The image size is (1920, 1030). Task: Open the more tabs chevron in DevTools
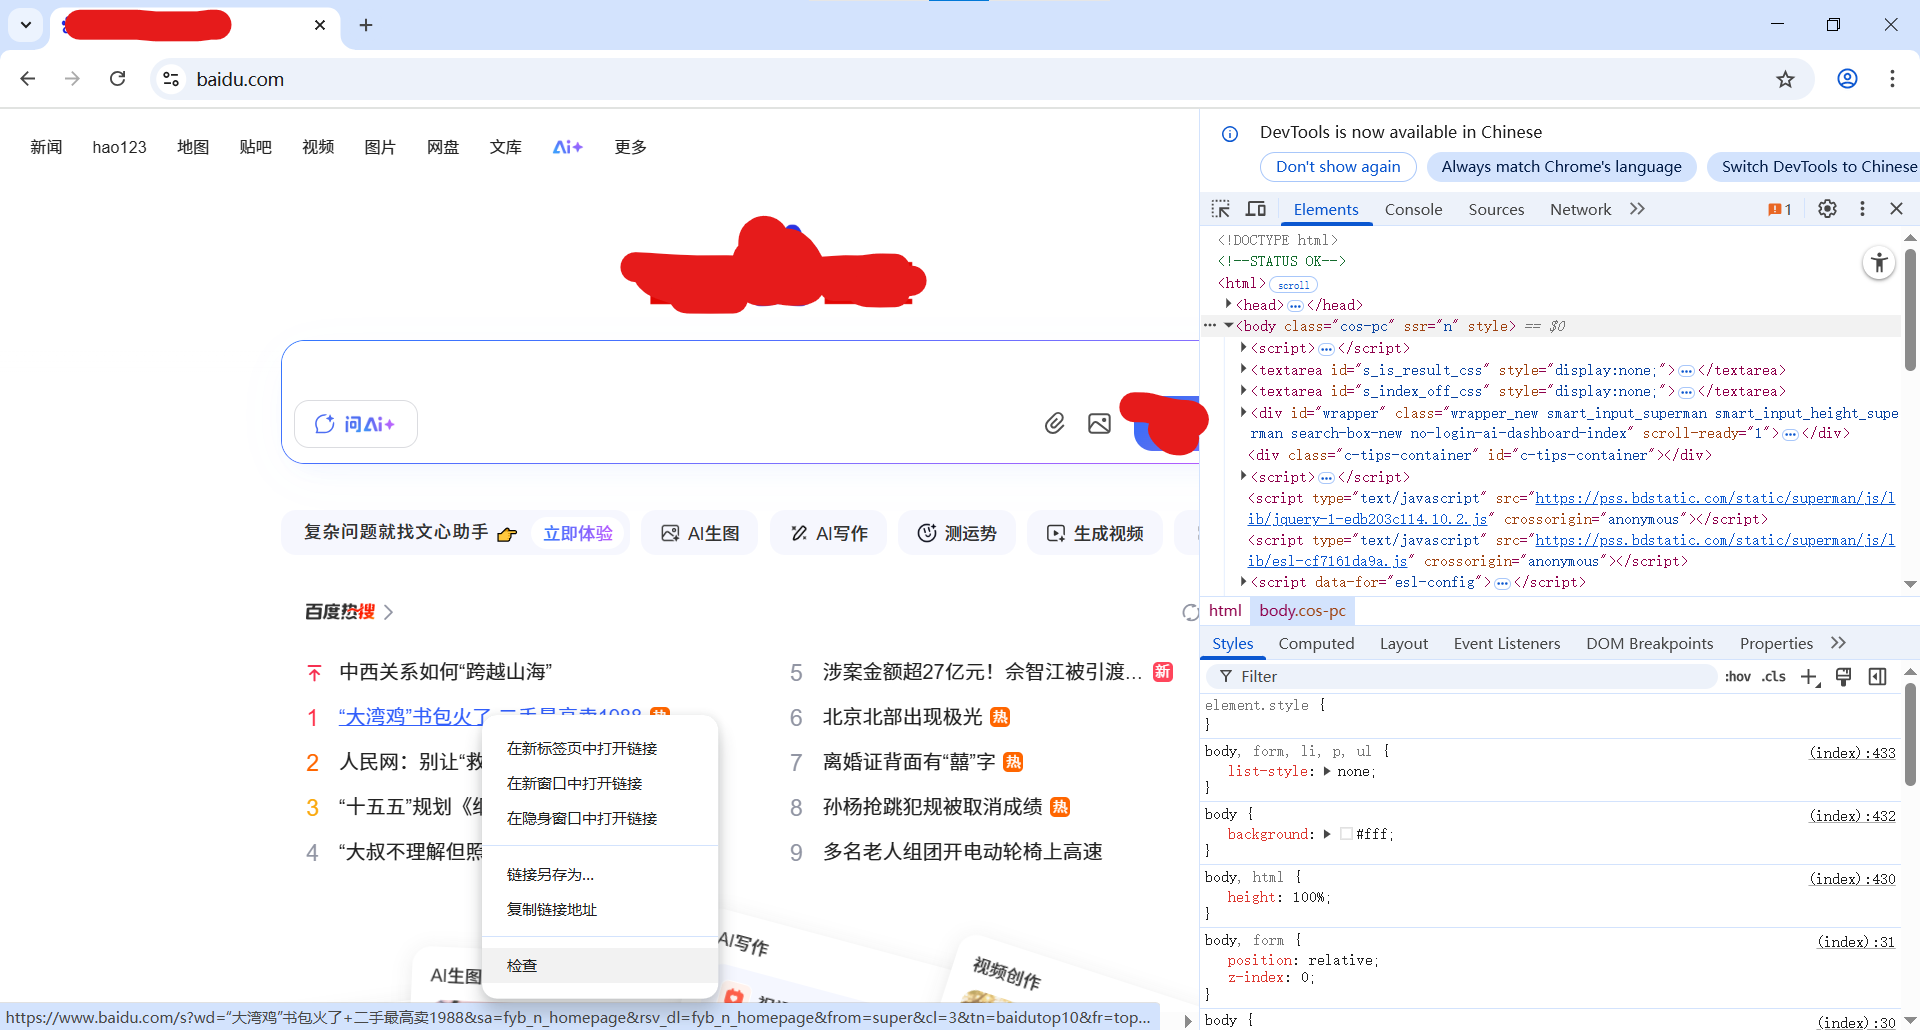(1637, 209)
